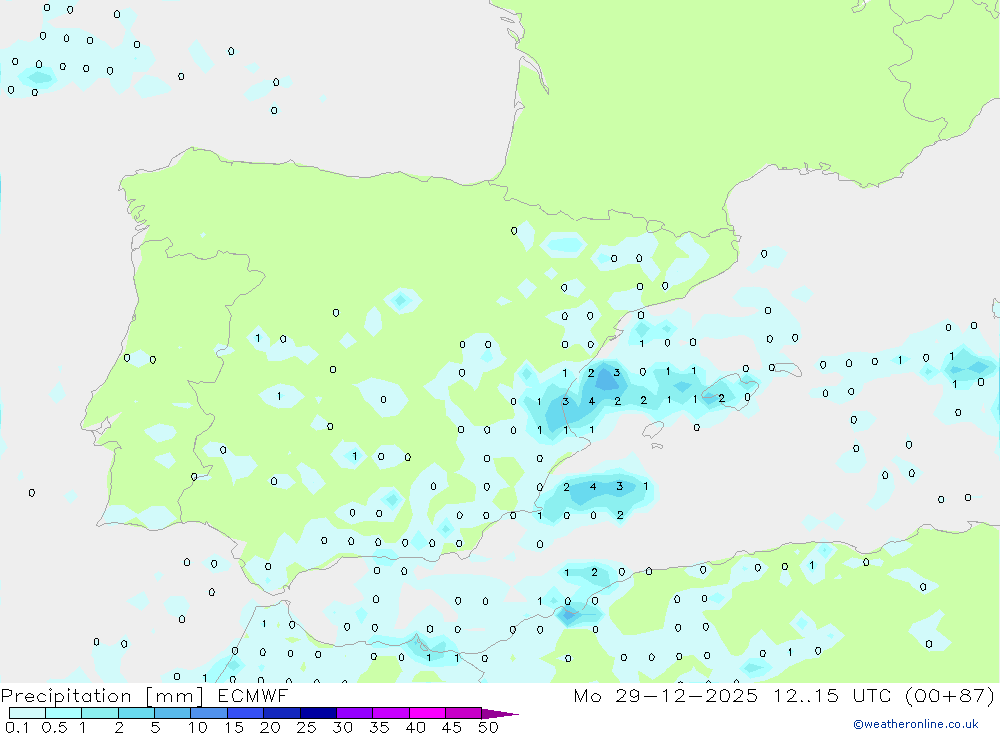The image size is (1000, 733).
Task: Click the "Precipitation" title word
Action: coord(66,696)
